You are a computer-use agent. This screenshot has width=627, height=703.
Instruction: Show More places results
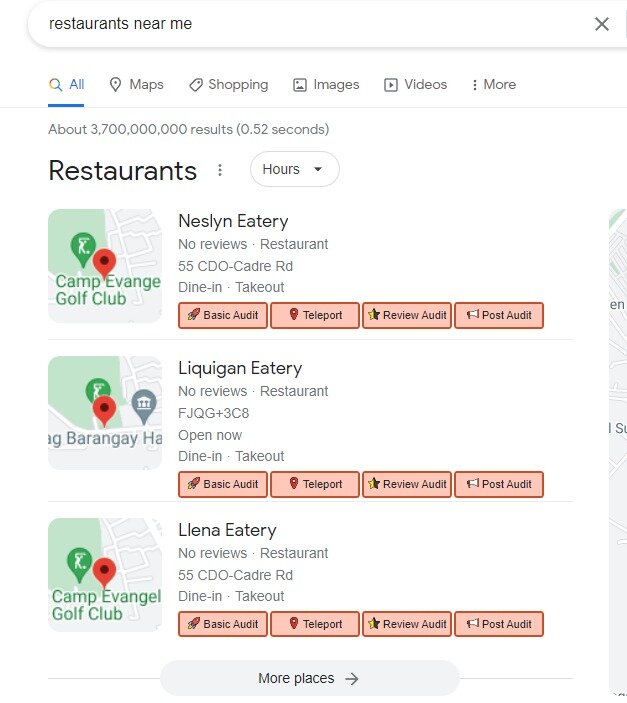pyautogui.click(x=309, y=678)
